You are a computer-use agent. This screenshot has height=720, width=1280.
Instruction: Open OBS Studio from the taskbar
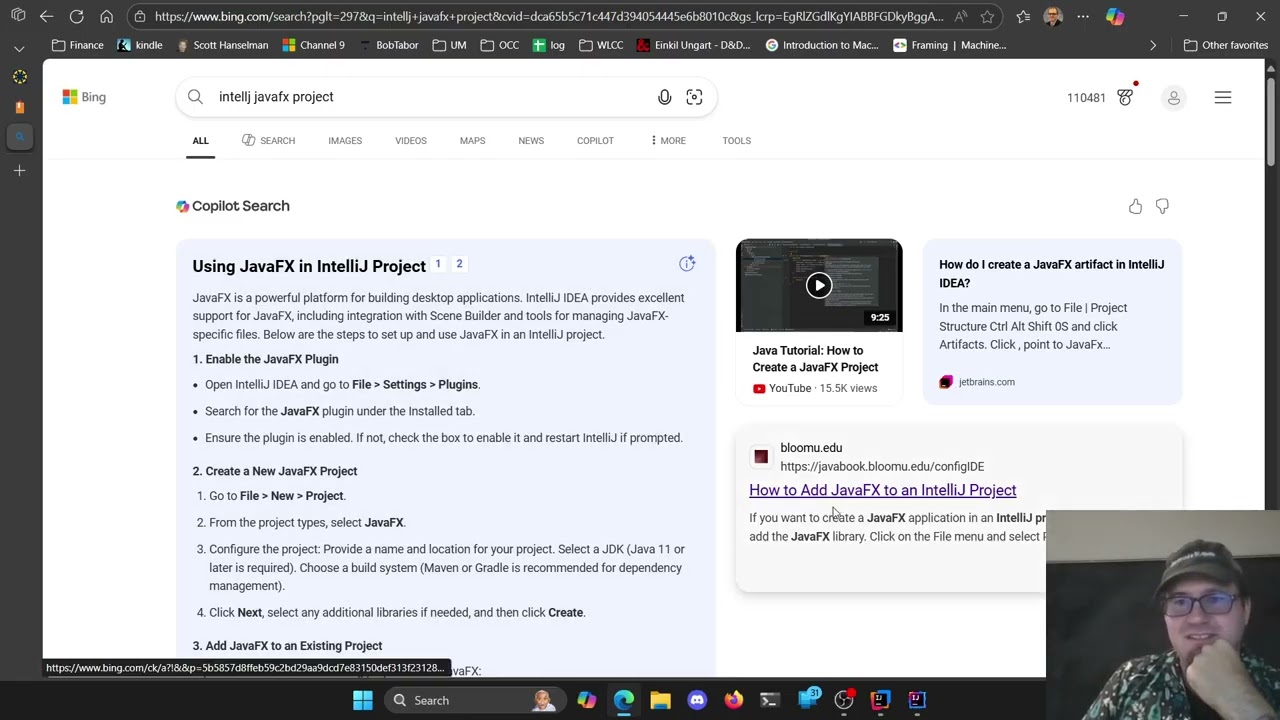(x=844, y=700)
